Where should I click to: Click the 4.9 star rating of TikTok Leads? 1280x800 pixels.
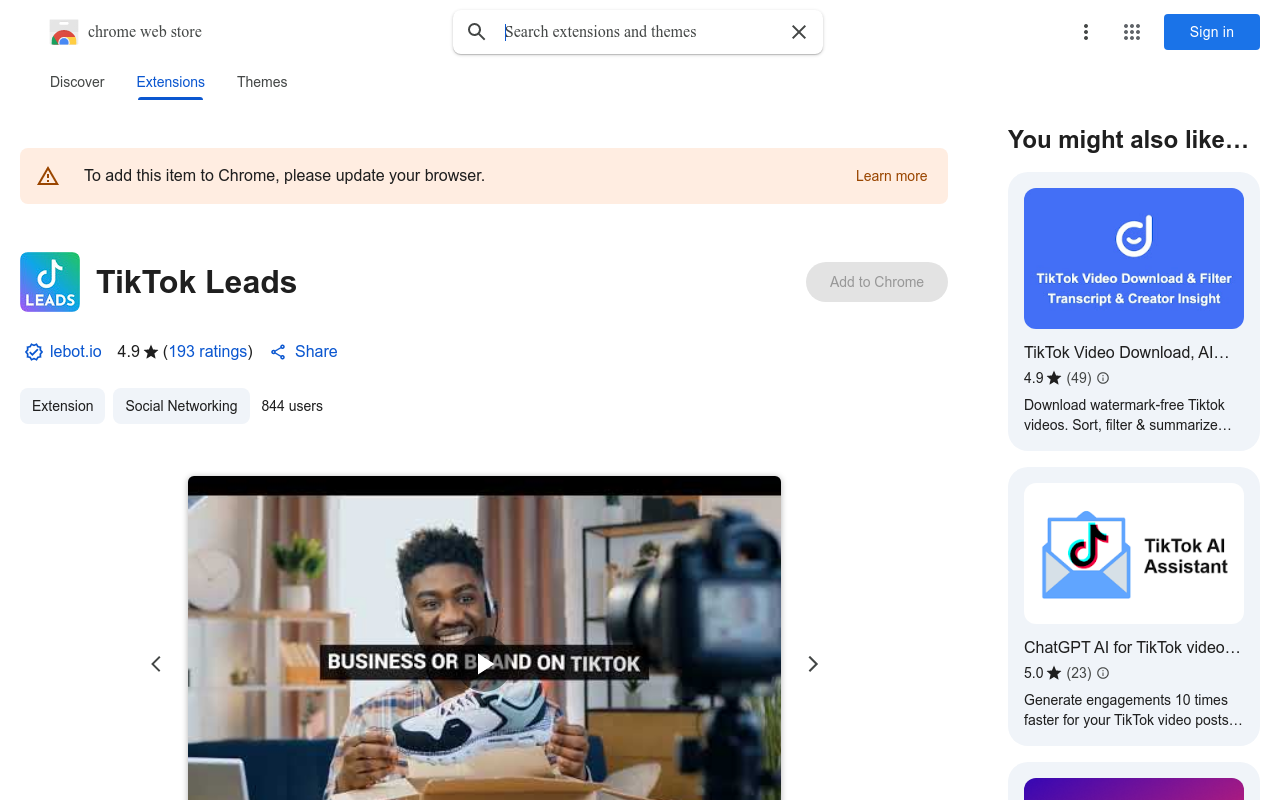pyautogui.click(x=138, y=352)
